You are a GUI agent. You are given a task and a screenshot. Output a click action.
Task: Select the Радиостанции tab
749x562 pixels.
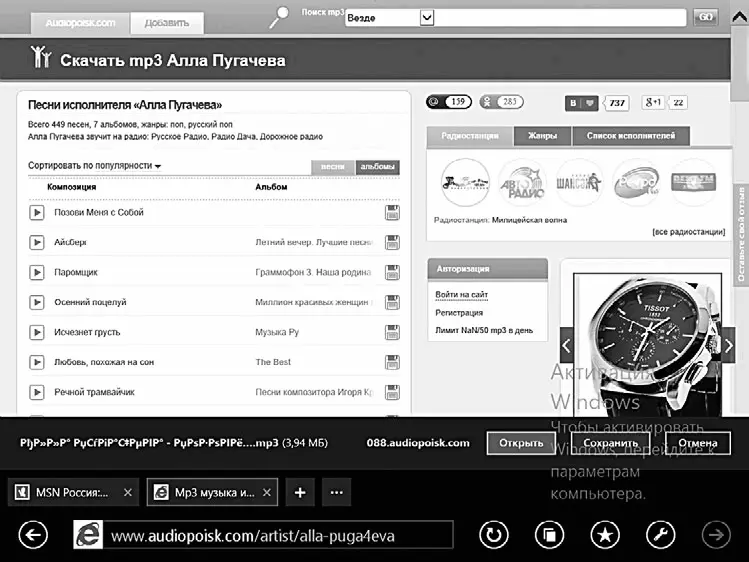click(x=470, y=136)
